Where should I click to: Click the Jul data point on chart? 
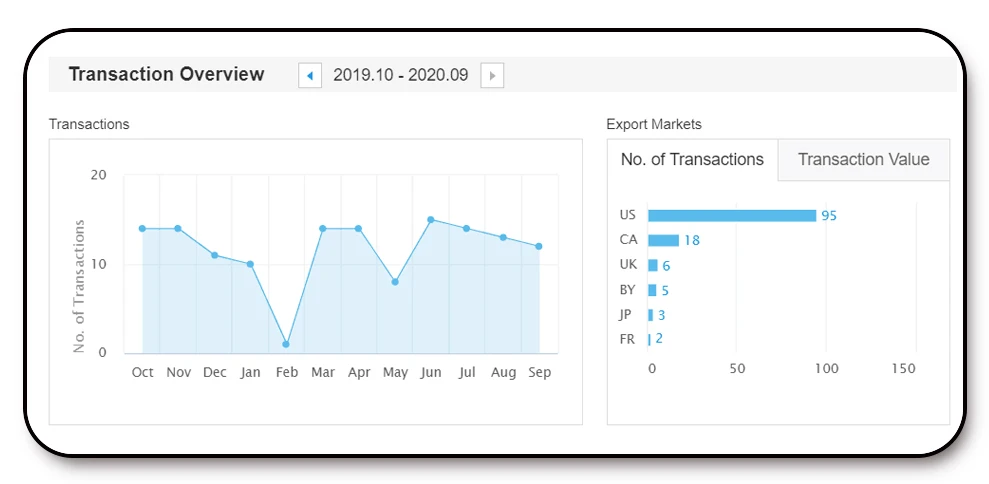coord(466,228)
